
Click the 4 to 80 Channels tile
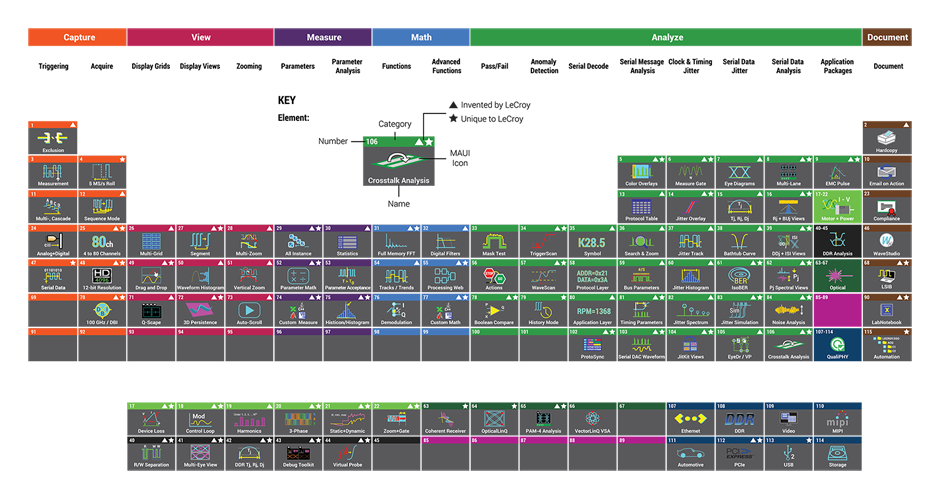102,242
